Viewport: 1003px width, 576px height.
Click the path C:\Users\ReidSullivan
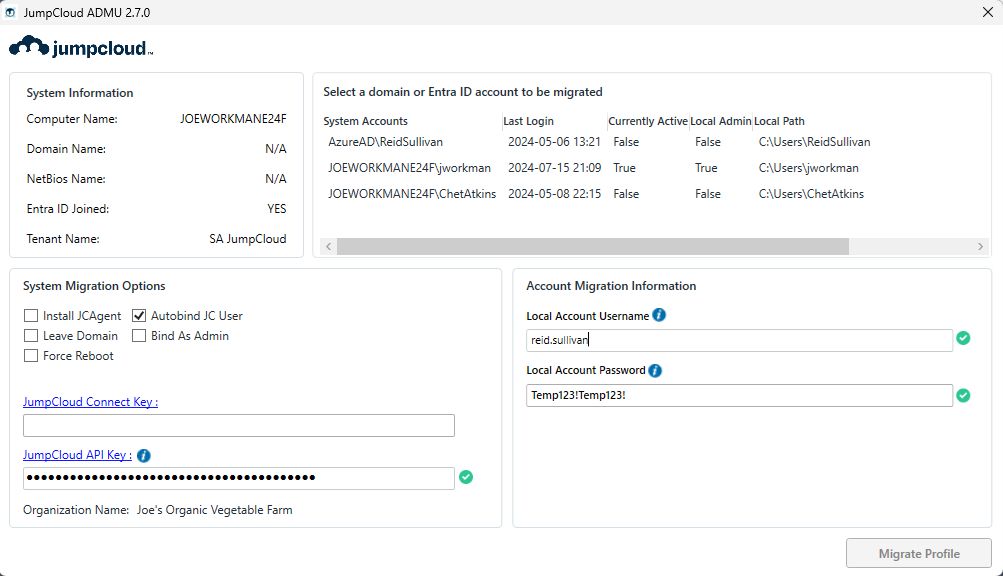pyautogui.click(x=814, y=142)
